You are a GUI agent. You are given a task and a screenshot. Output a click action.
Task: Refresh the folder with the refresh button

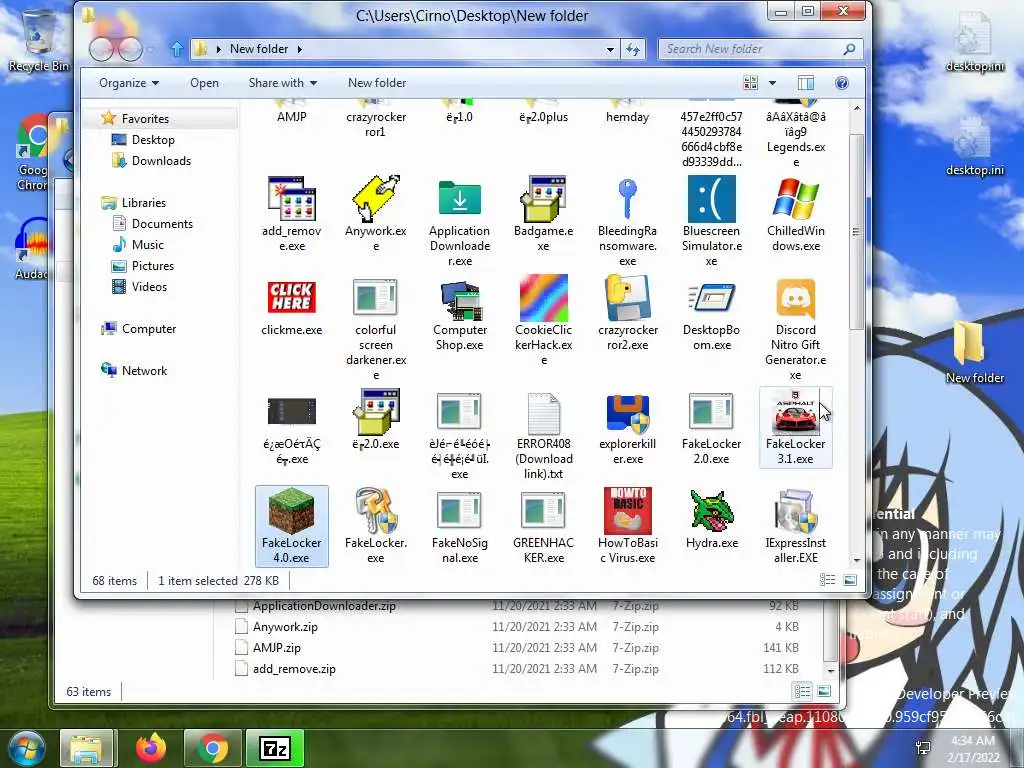pyautogui.click(x=633, y=49)
